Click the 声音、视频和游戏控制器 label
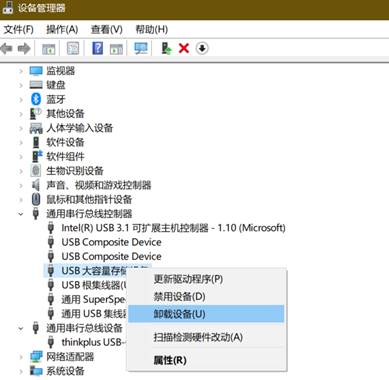Image resolution: width=389 pixels, height=380 pixels. pos(99,185)
